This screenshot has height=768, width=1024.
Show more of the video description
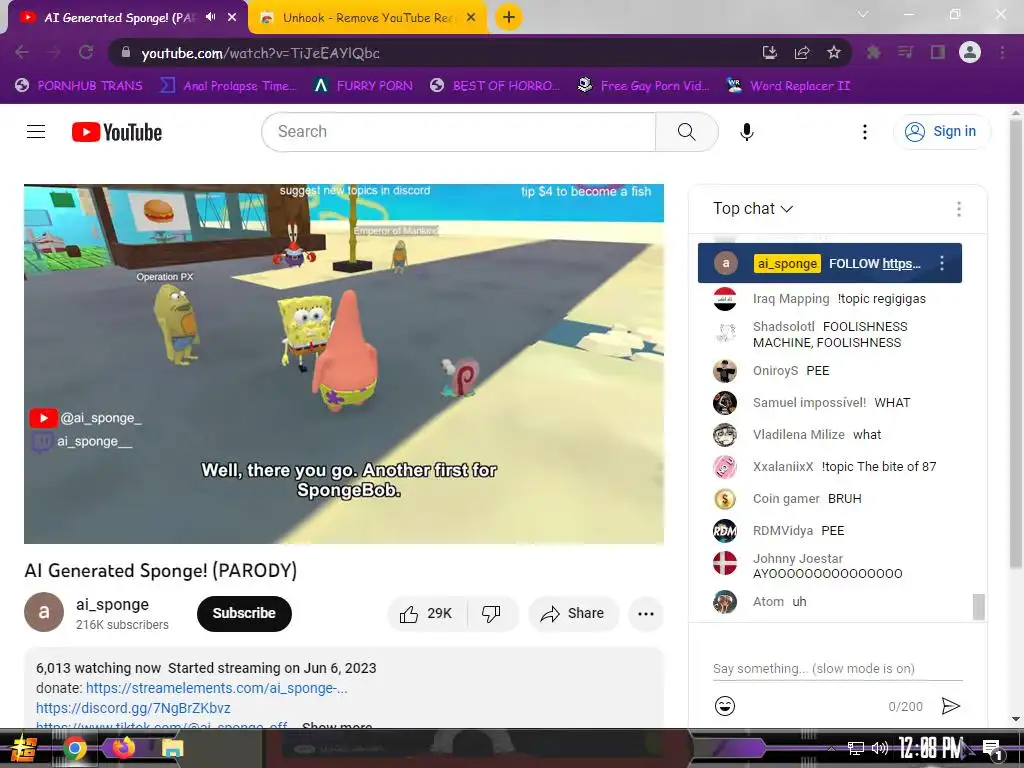pos(337,725)
